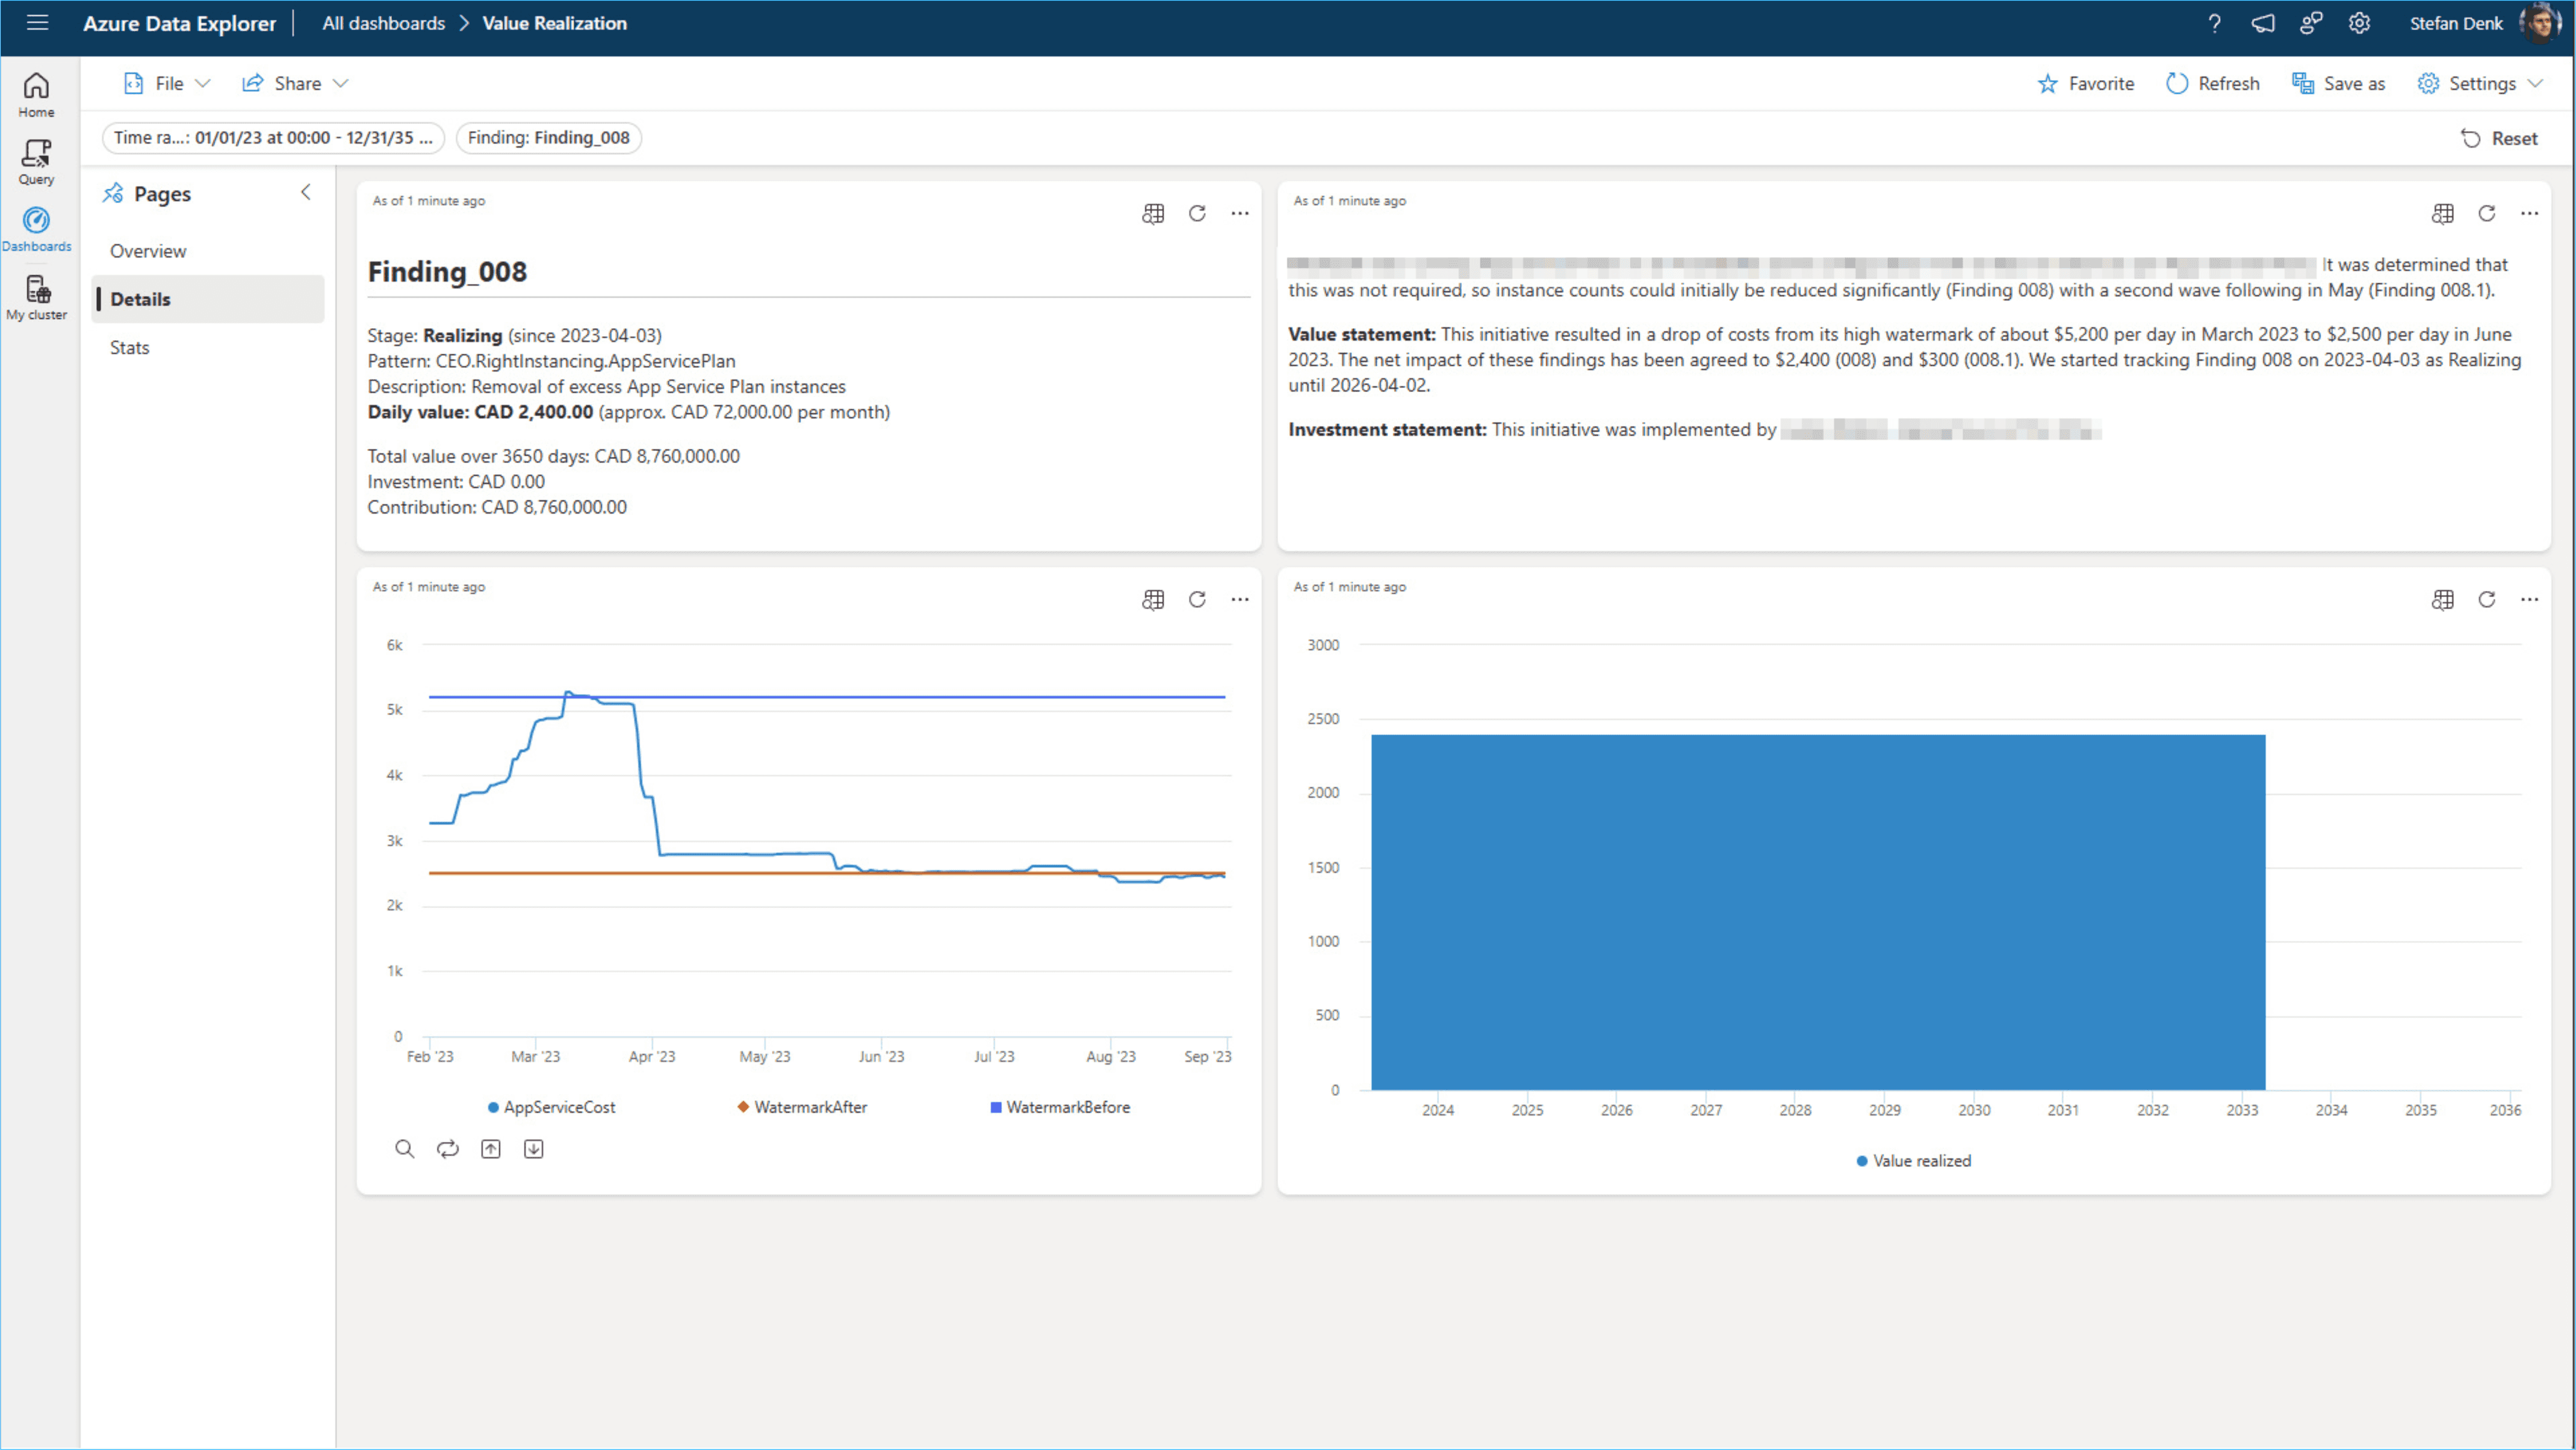Navigate to All dashboards breadcrumb
The height and width of the screenshot is (1450, 2576).
click(x=383, y=23)
